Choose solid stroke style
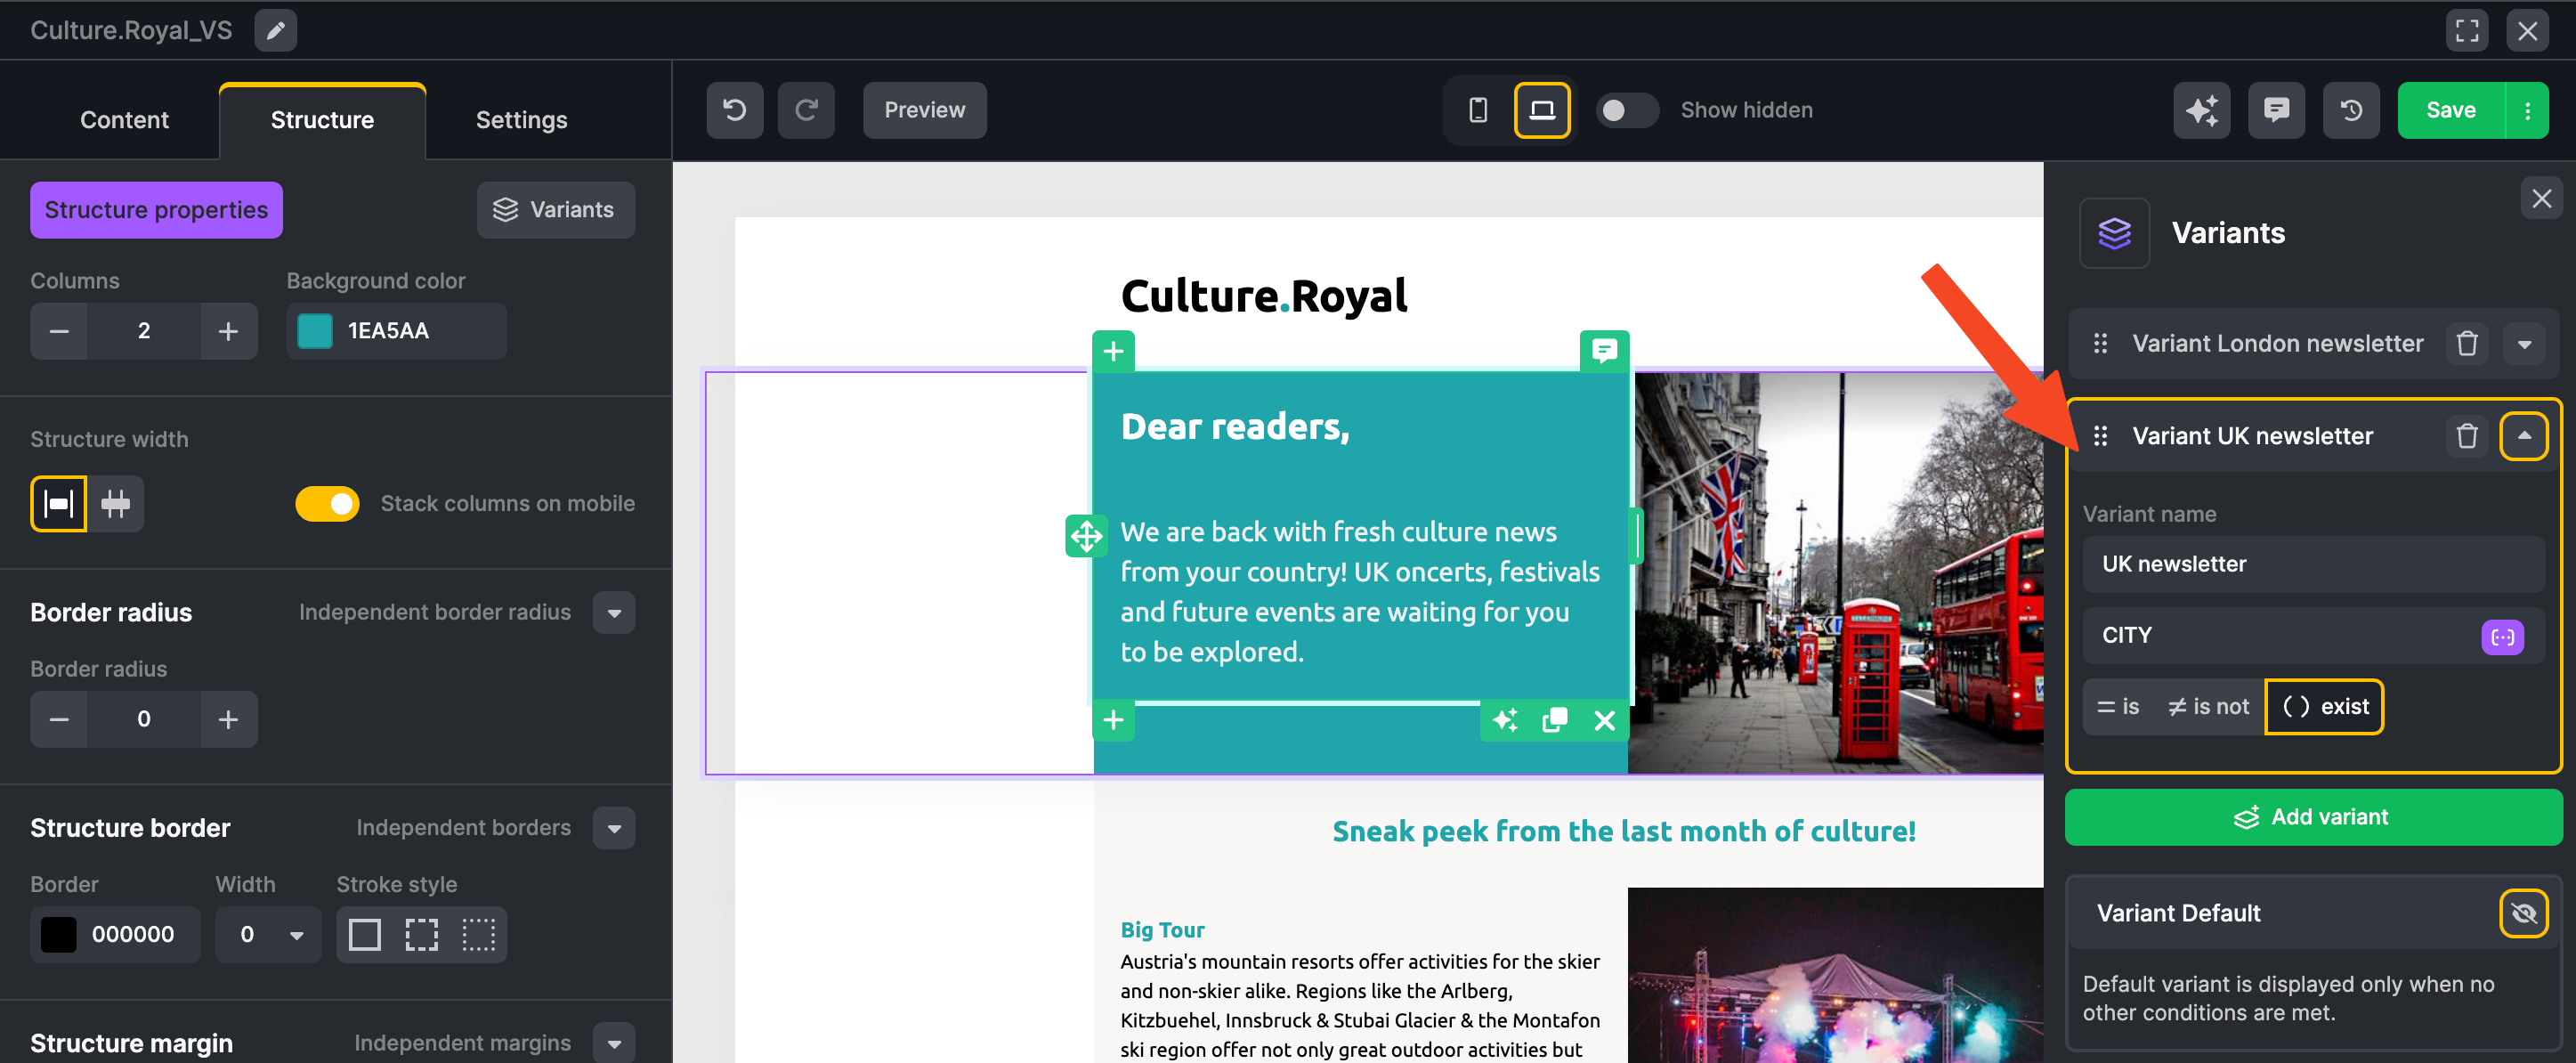 tap(364, 935)
